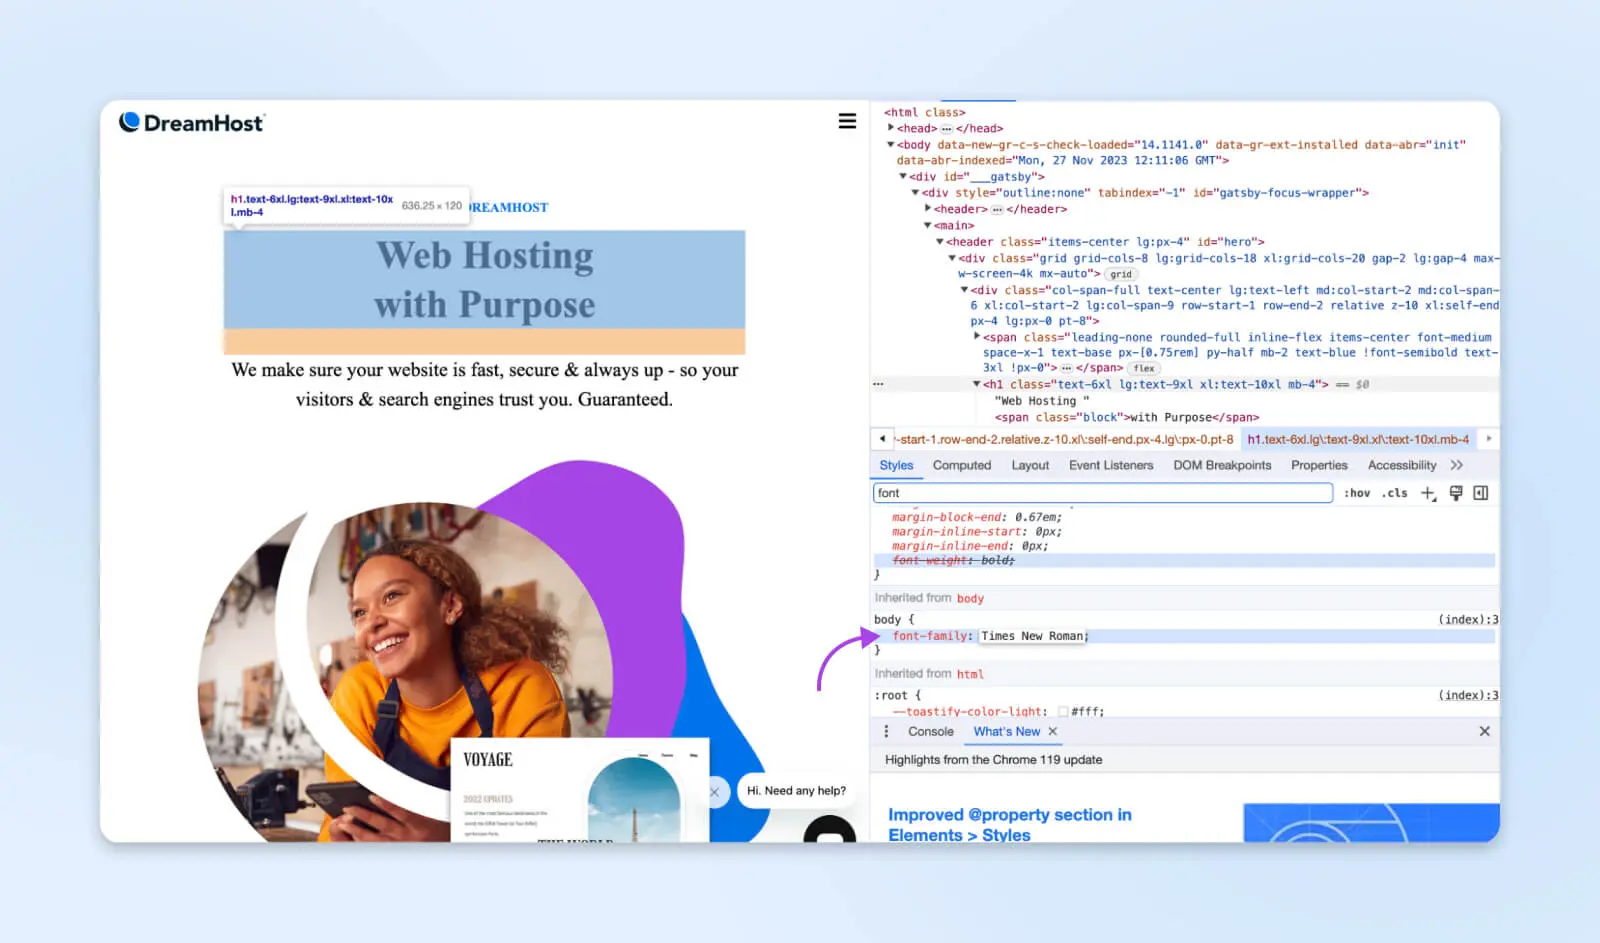The width and height of the screenshot is (1600, 943).
Task: Expand the ellipsis inside the head element
Action: click(946, 129)
